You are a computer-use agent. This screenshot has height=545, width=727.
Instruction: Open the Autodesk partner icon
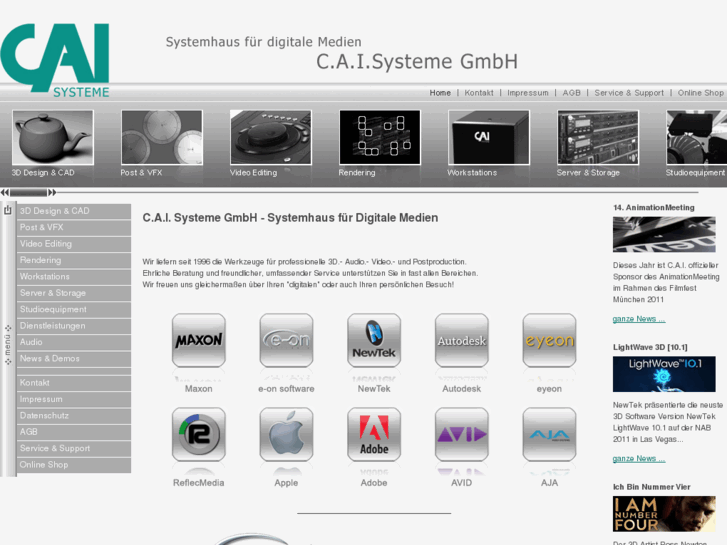pos(461,340)
